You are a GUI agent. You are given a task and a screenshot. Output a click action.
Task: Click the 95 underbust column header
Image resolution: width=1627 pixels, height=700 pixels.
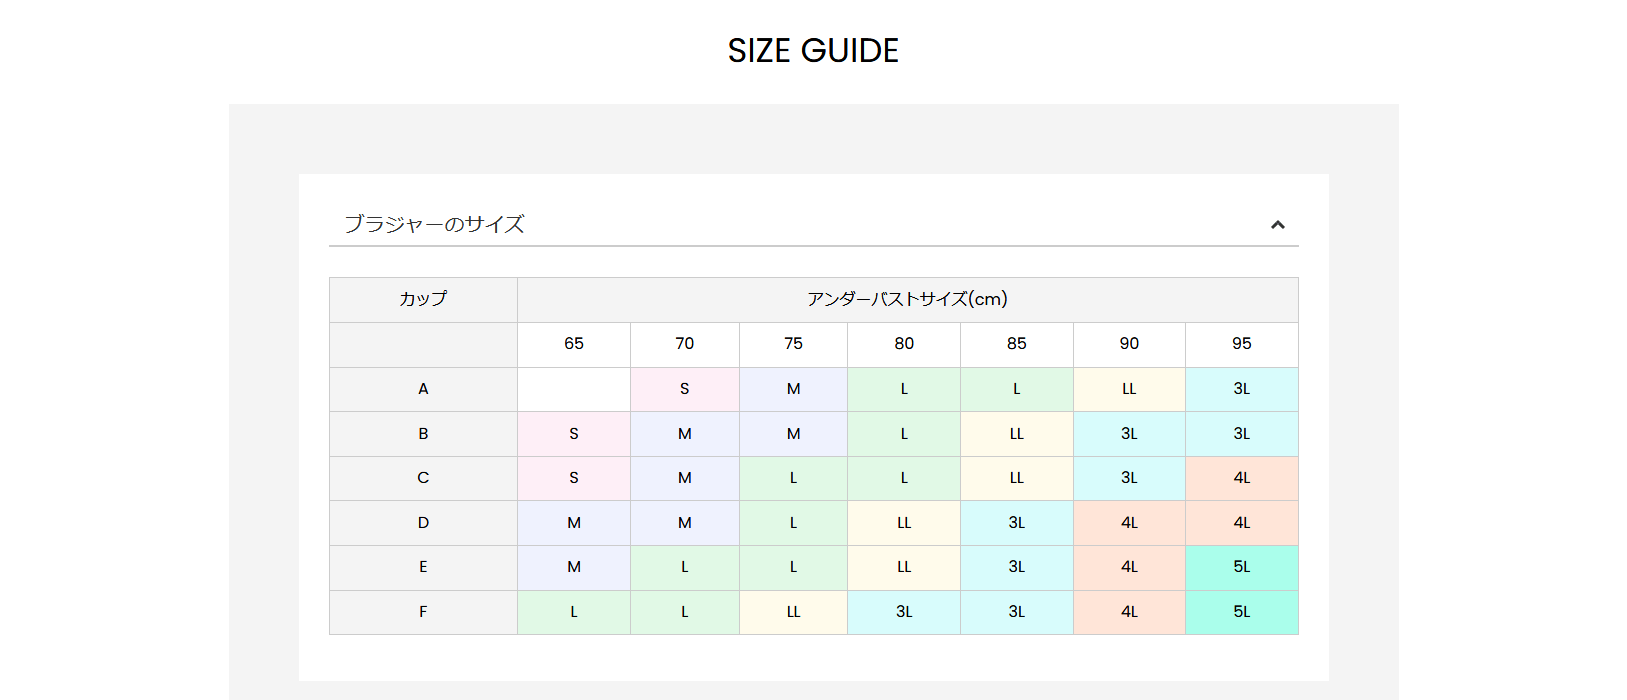point(1242,344)
